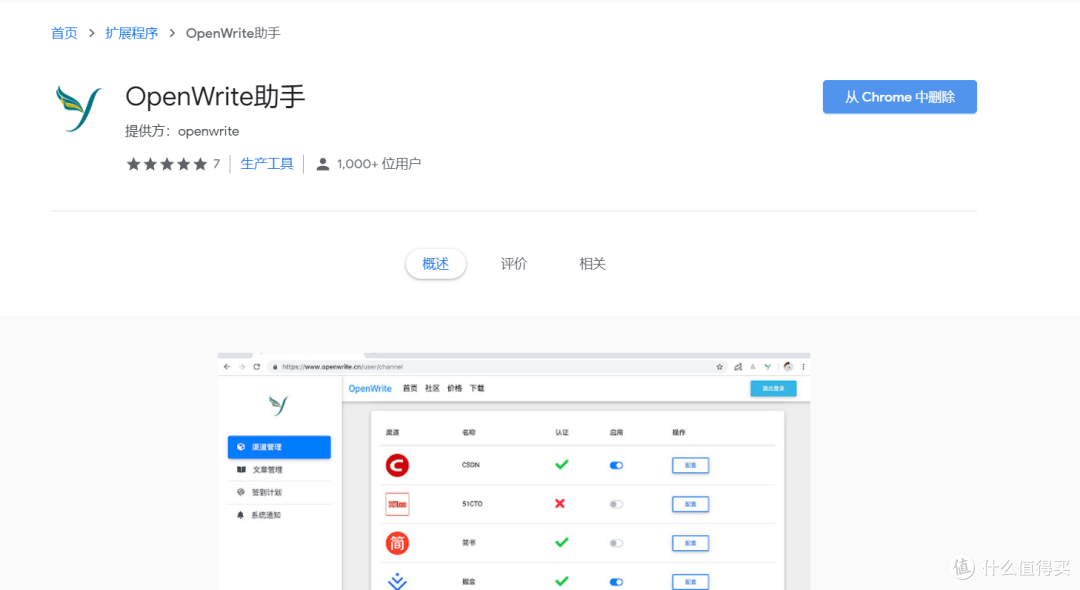Viewport: 1080px width, 590px height.
Task: Click the 提供方: openwrite text
Action: [182, 131]
